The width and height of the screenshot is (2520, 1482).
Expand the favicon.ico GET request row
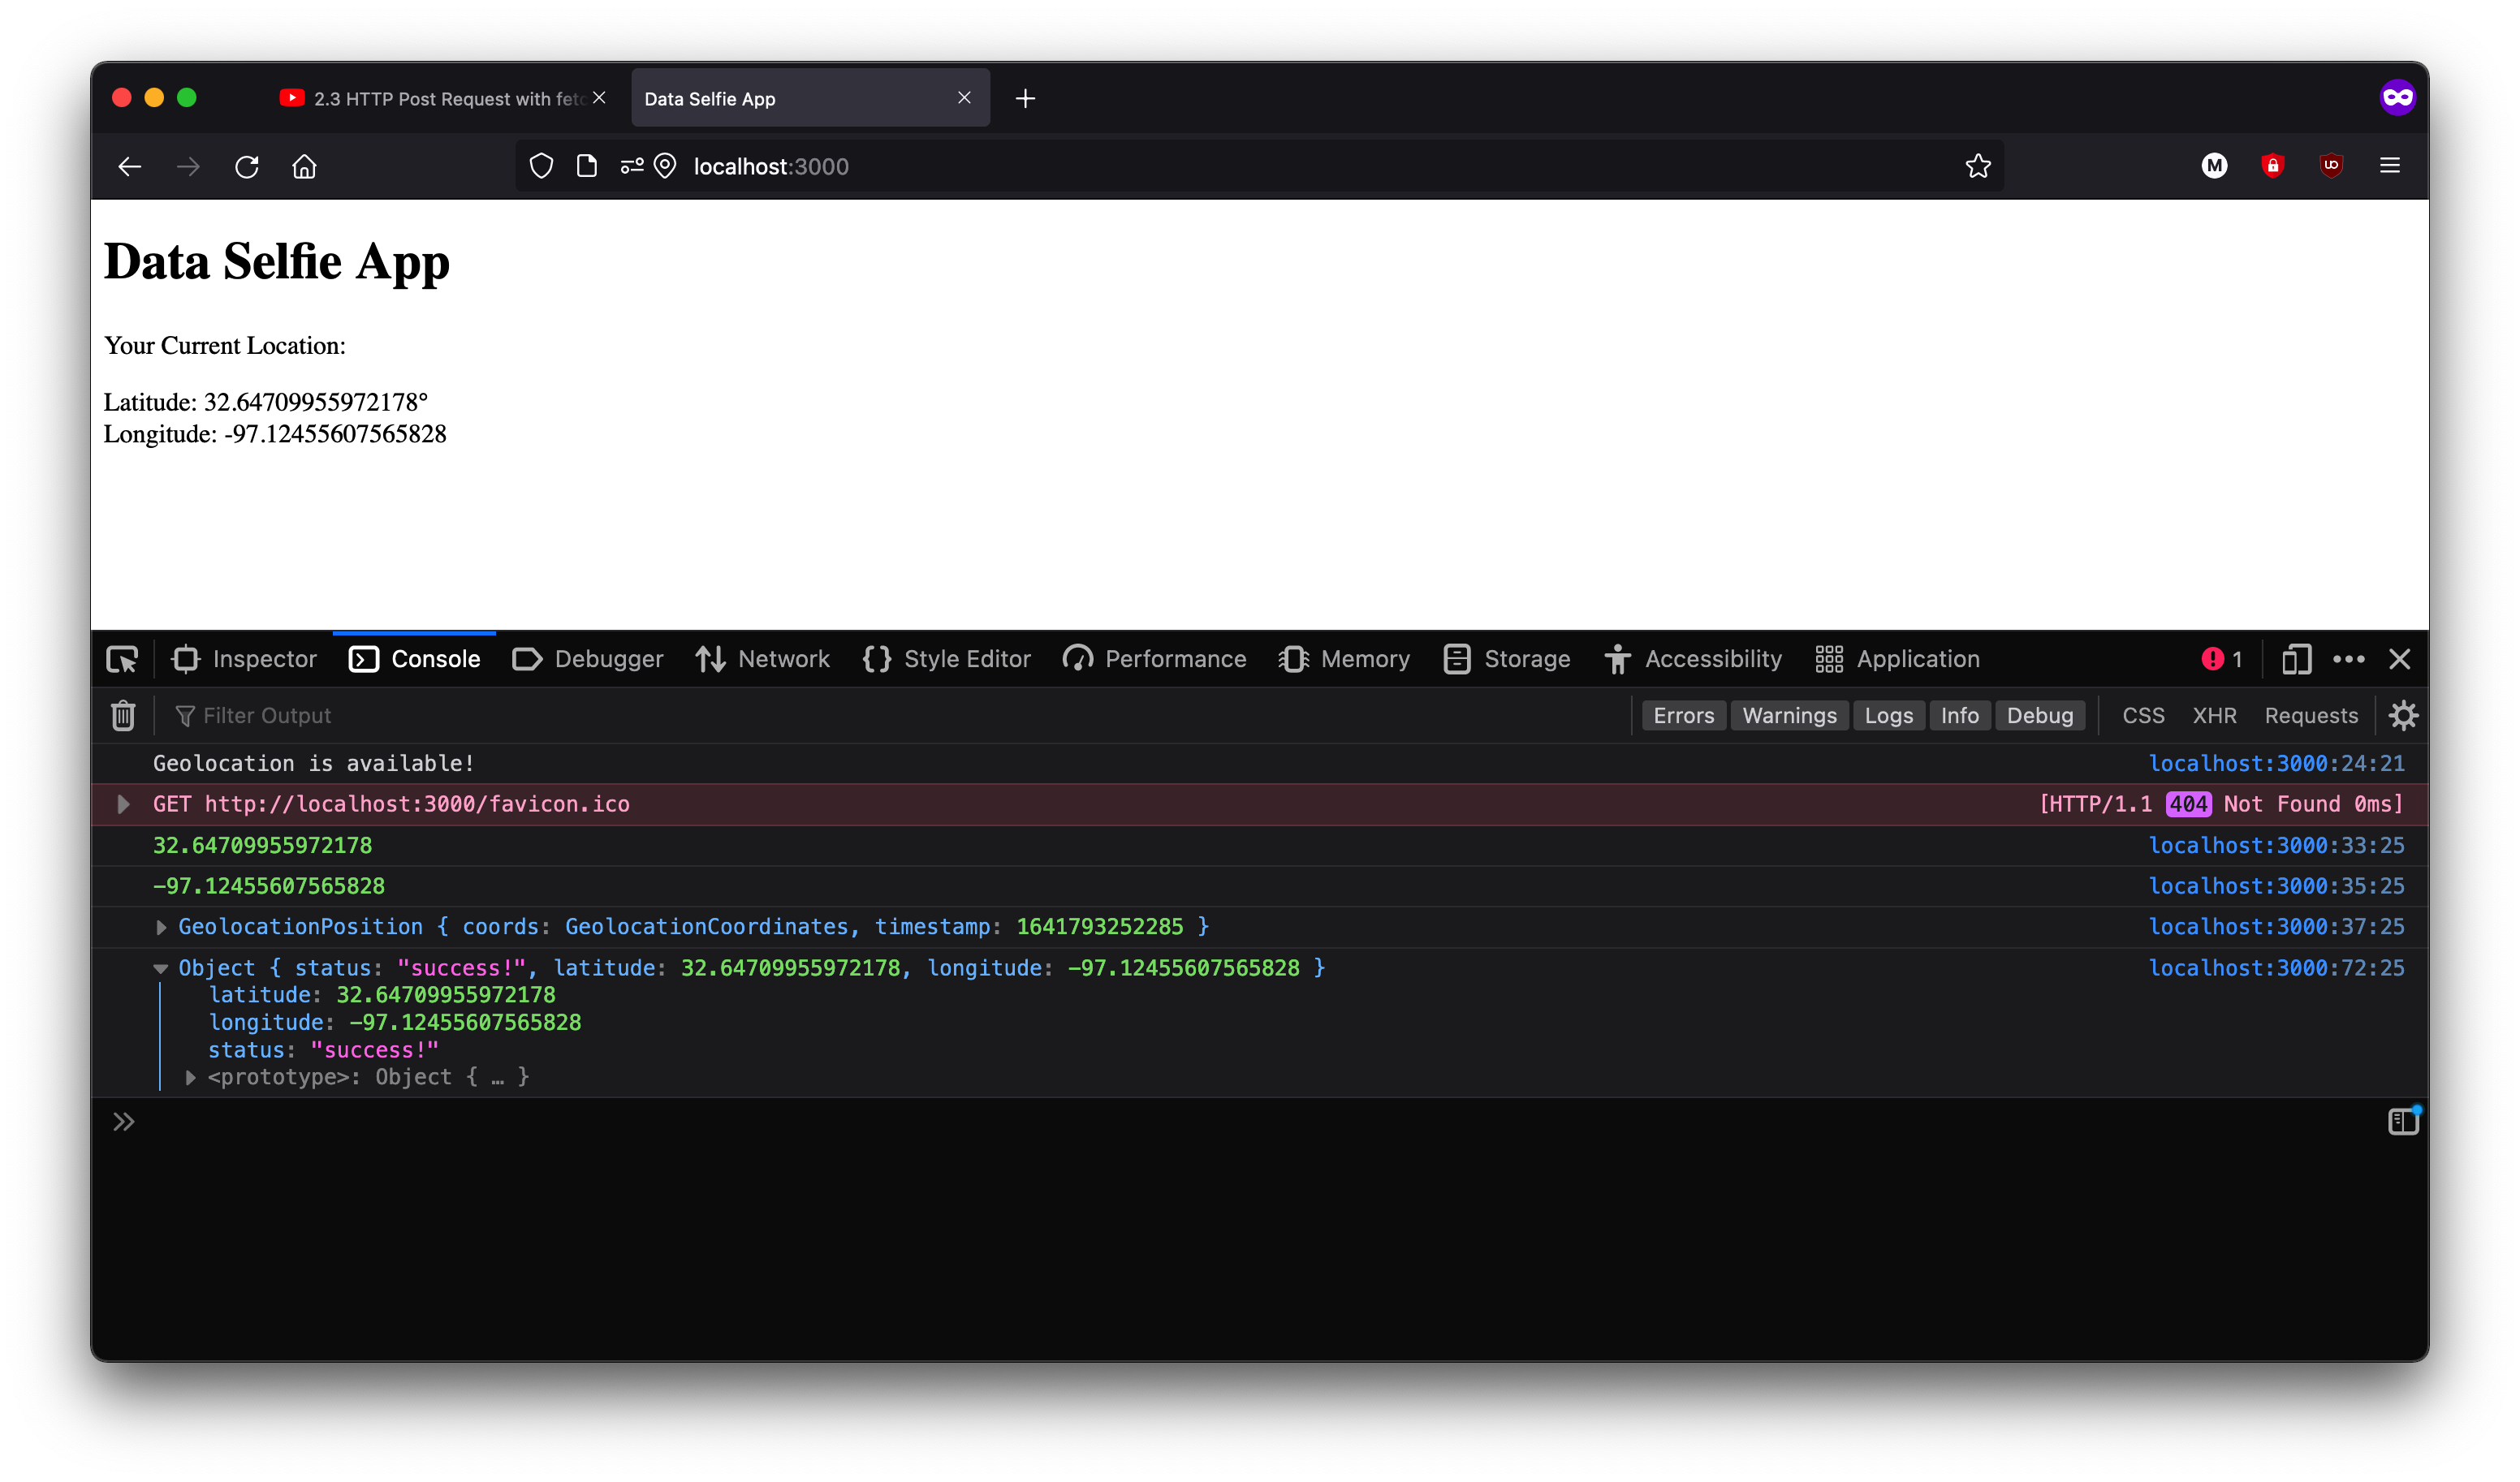pyautogui.click(x=123, y=804)
